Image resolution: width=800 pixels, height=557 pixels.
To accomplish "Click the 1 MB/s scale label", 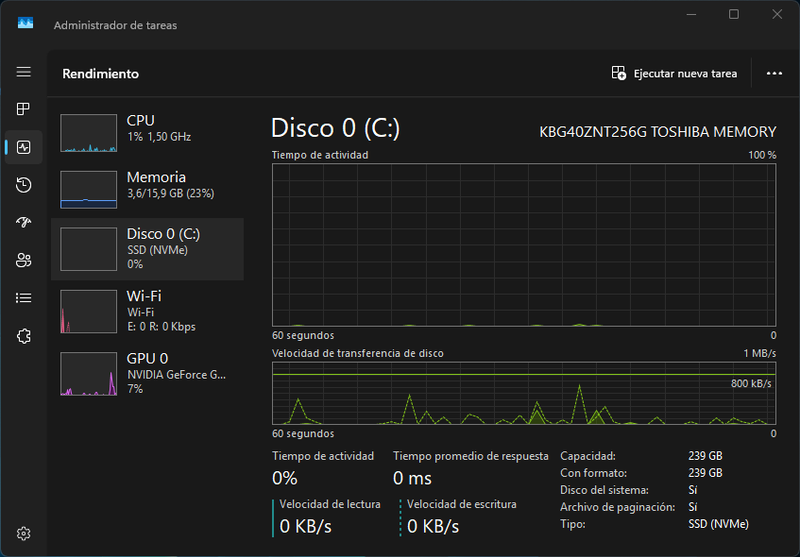I will [x=760, y=353].
